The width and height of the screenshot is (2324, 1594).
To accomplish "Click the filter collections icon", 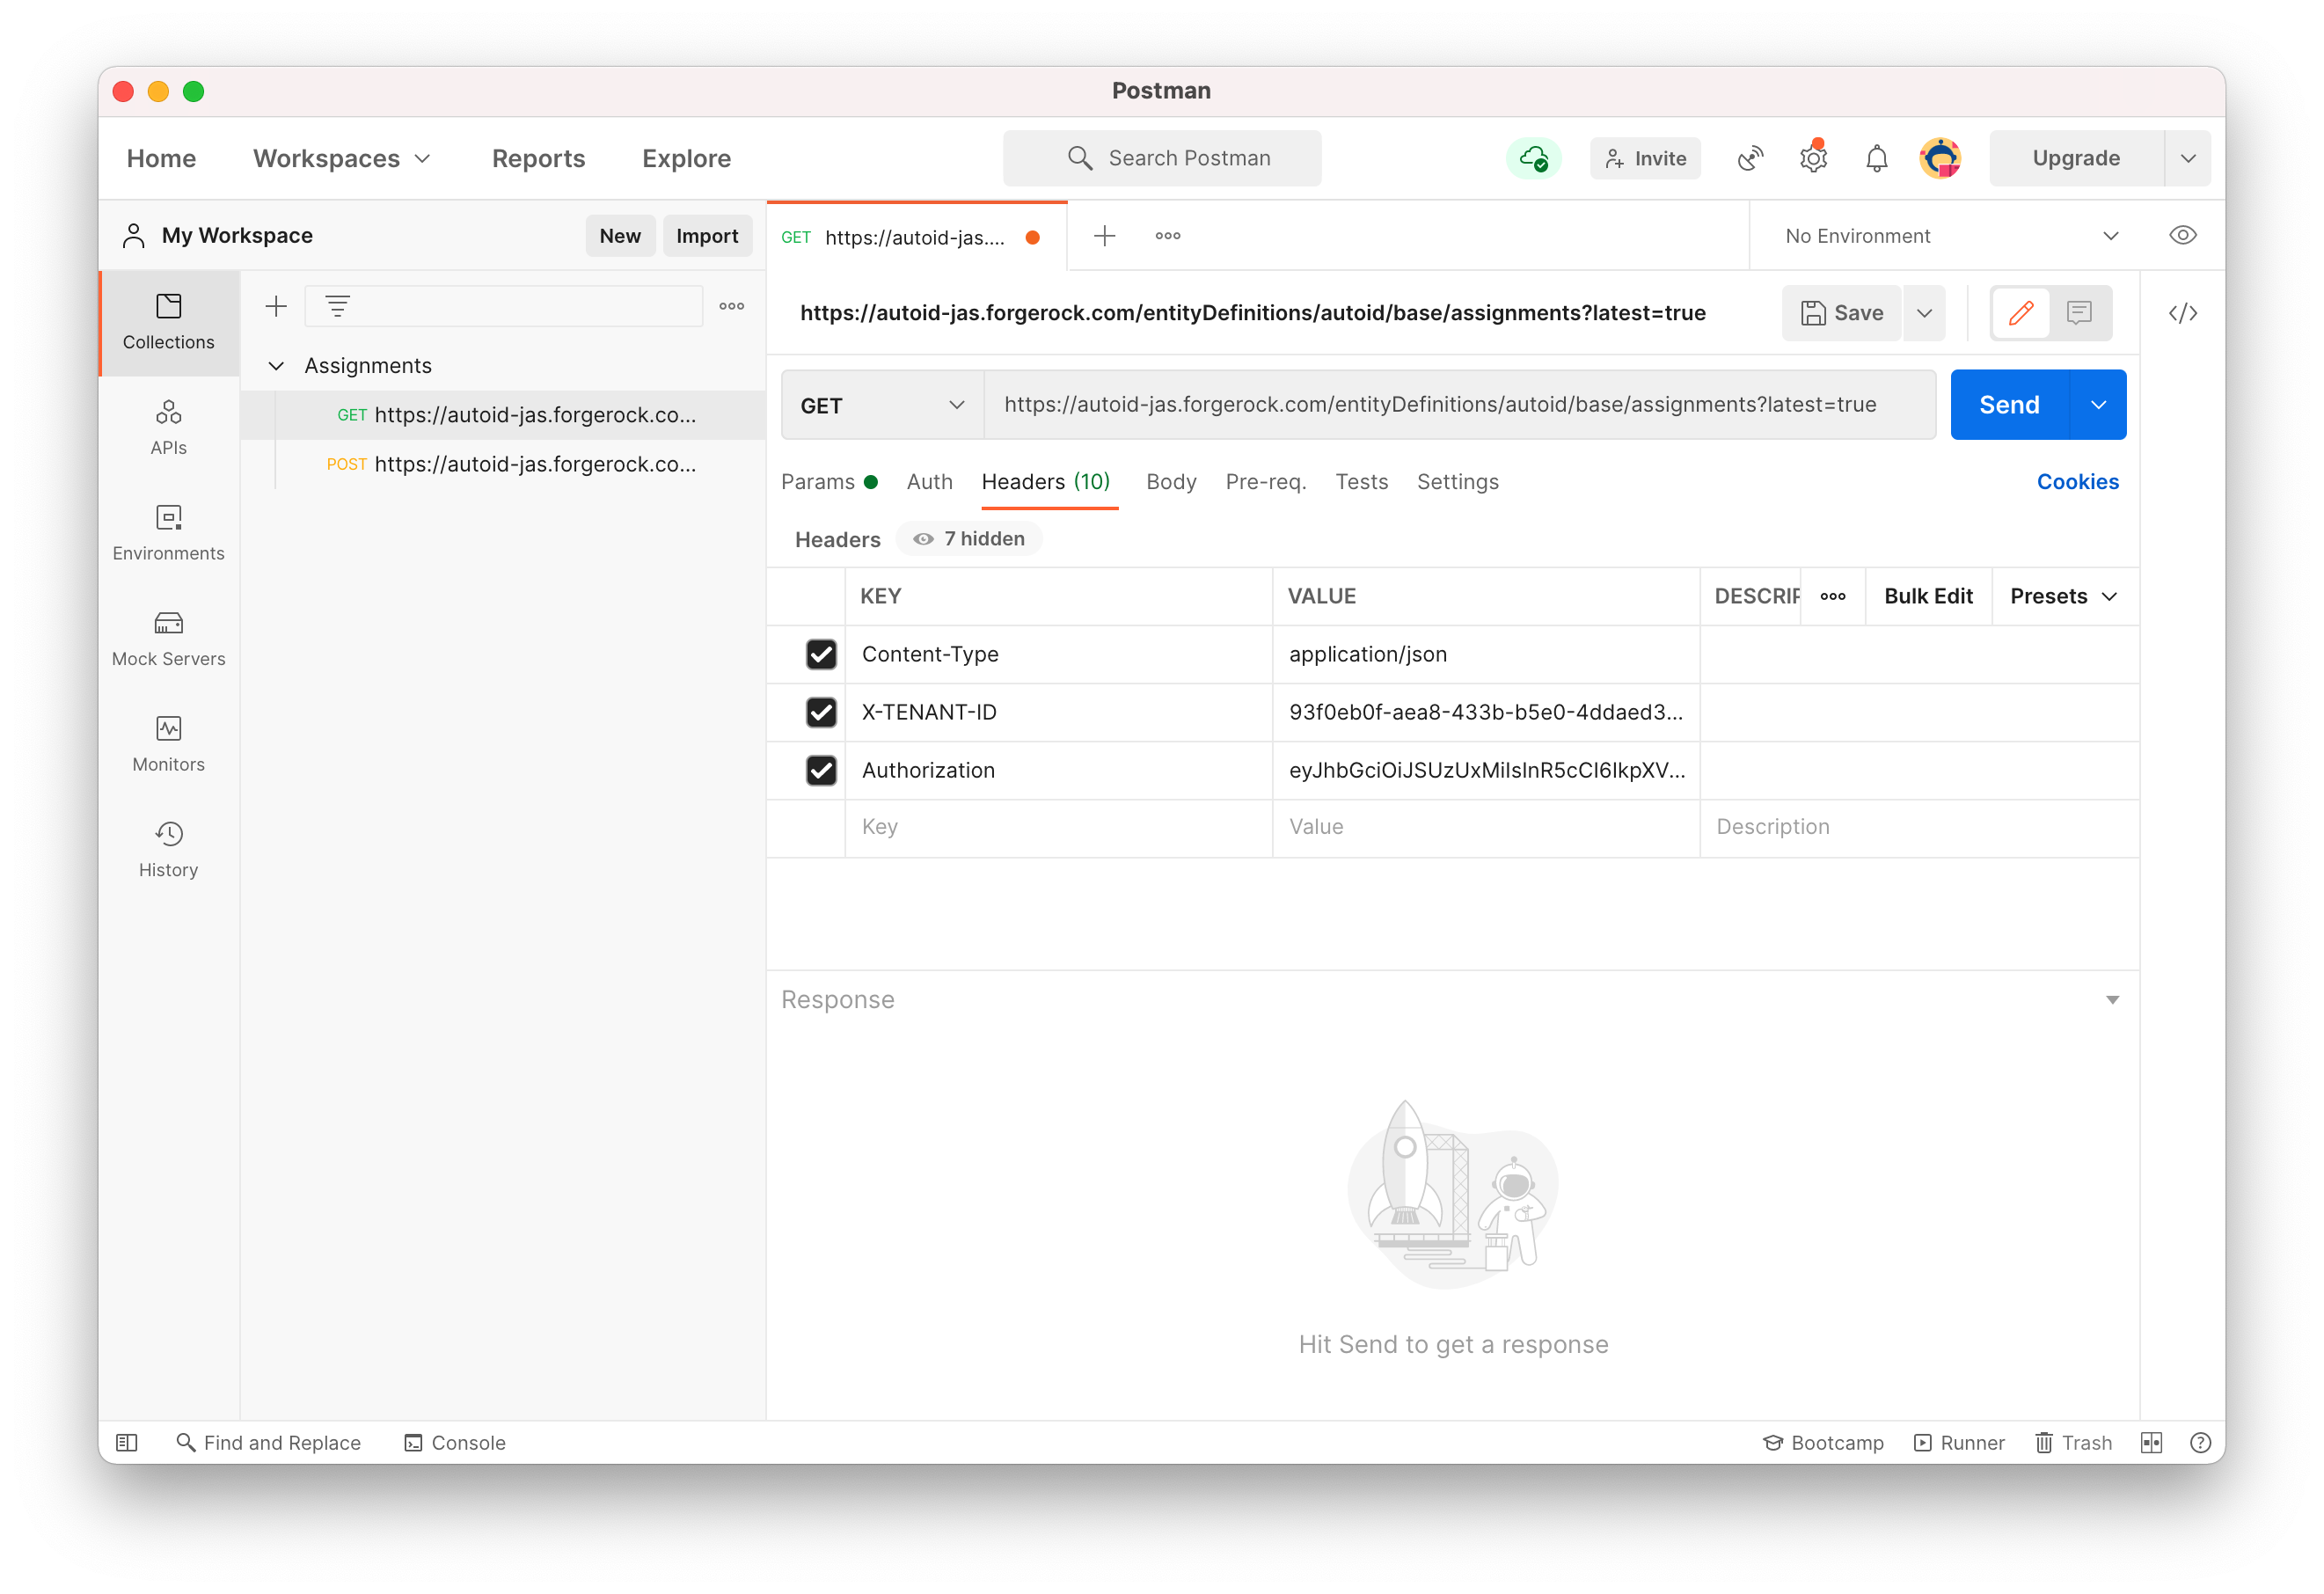I will pyautogui.click(x=338, y=306).
